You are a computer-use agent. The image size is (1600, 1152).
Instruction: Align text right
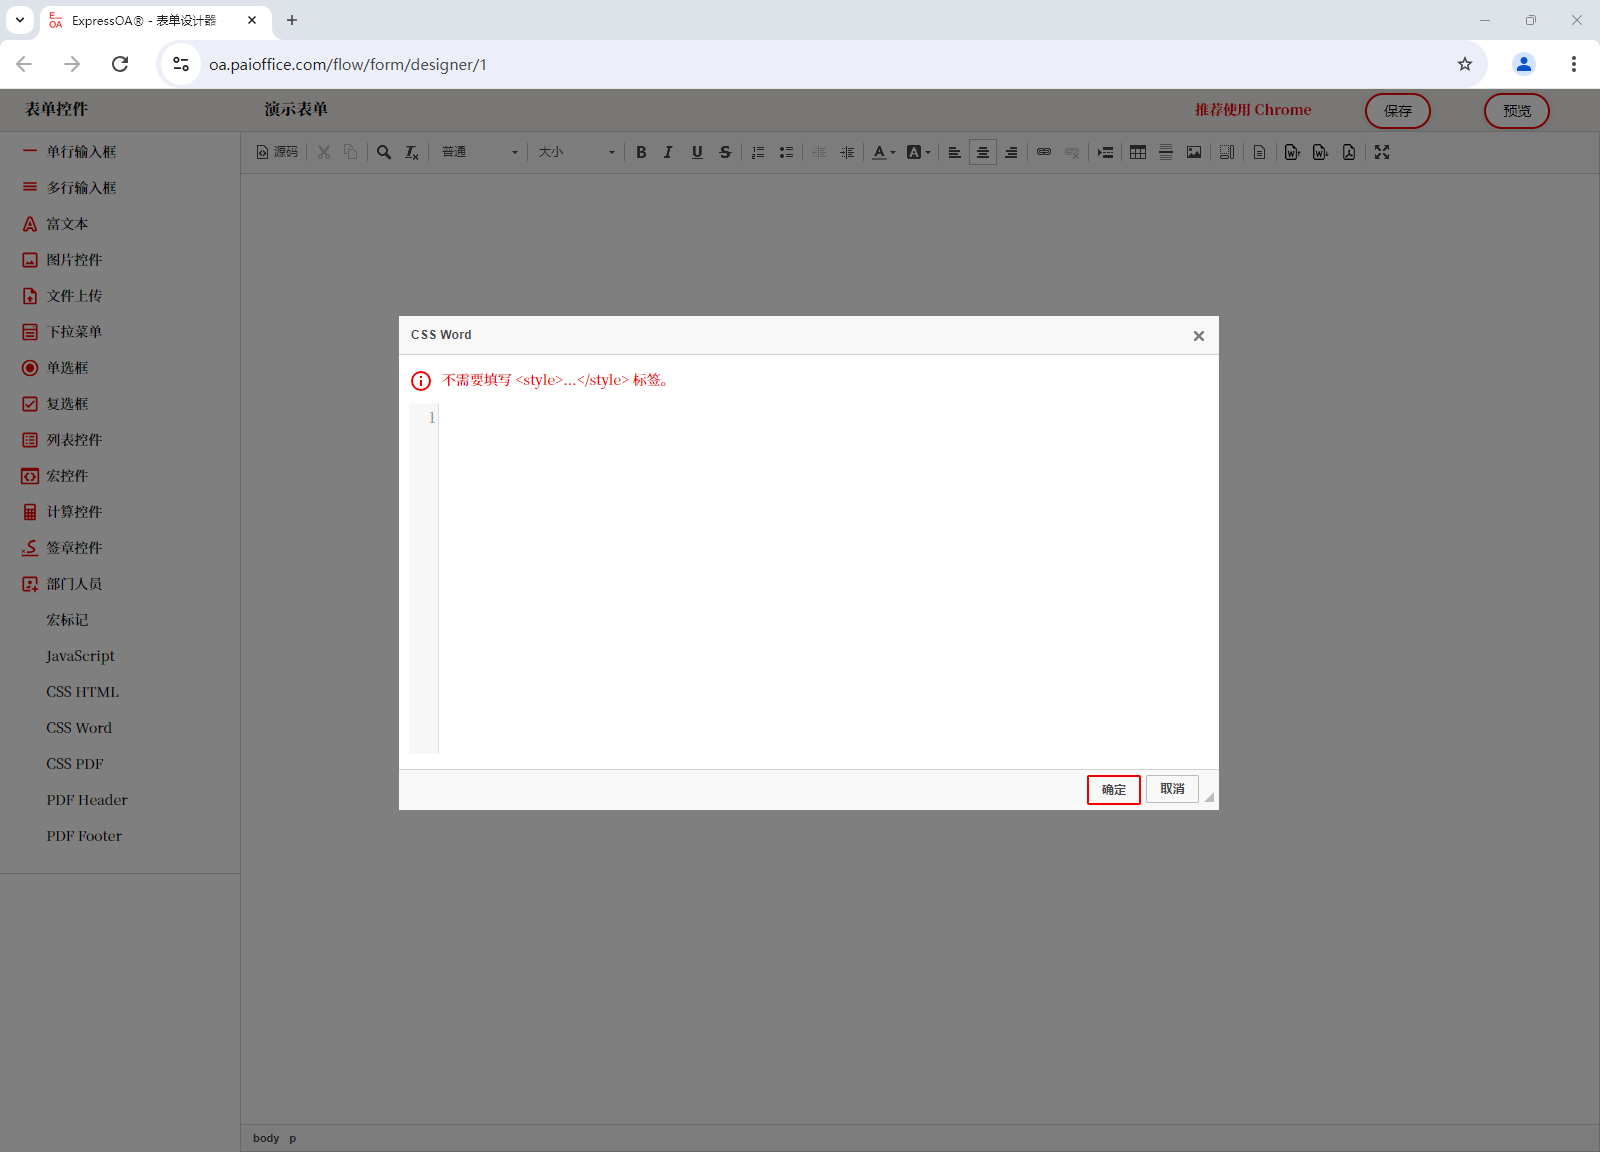1011,152
